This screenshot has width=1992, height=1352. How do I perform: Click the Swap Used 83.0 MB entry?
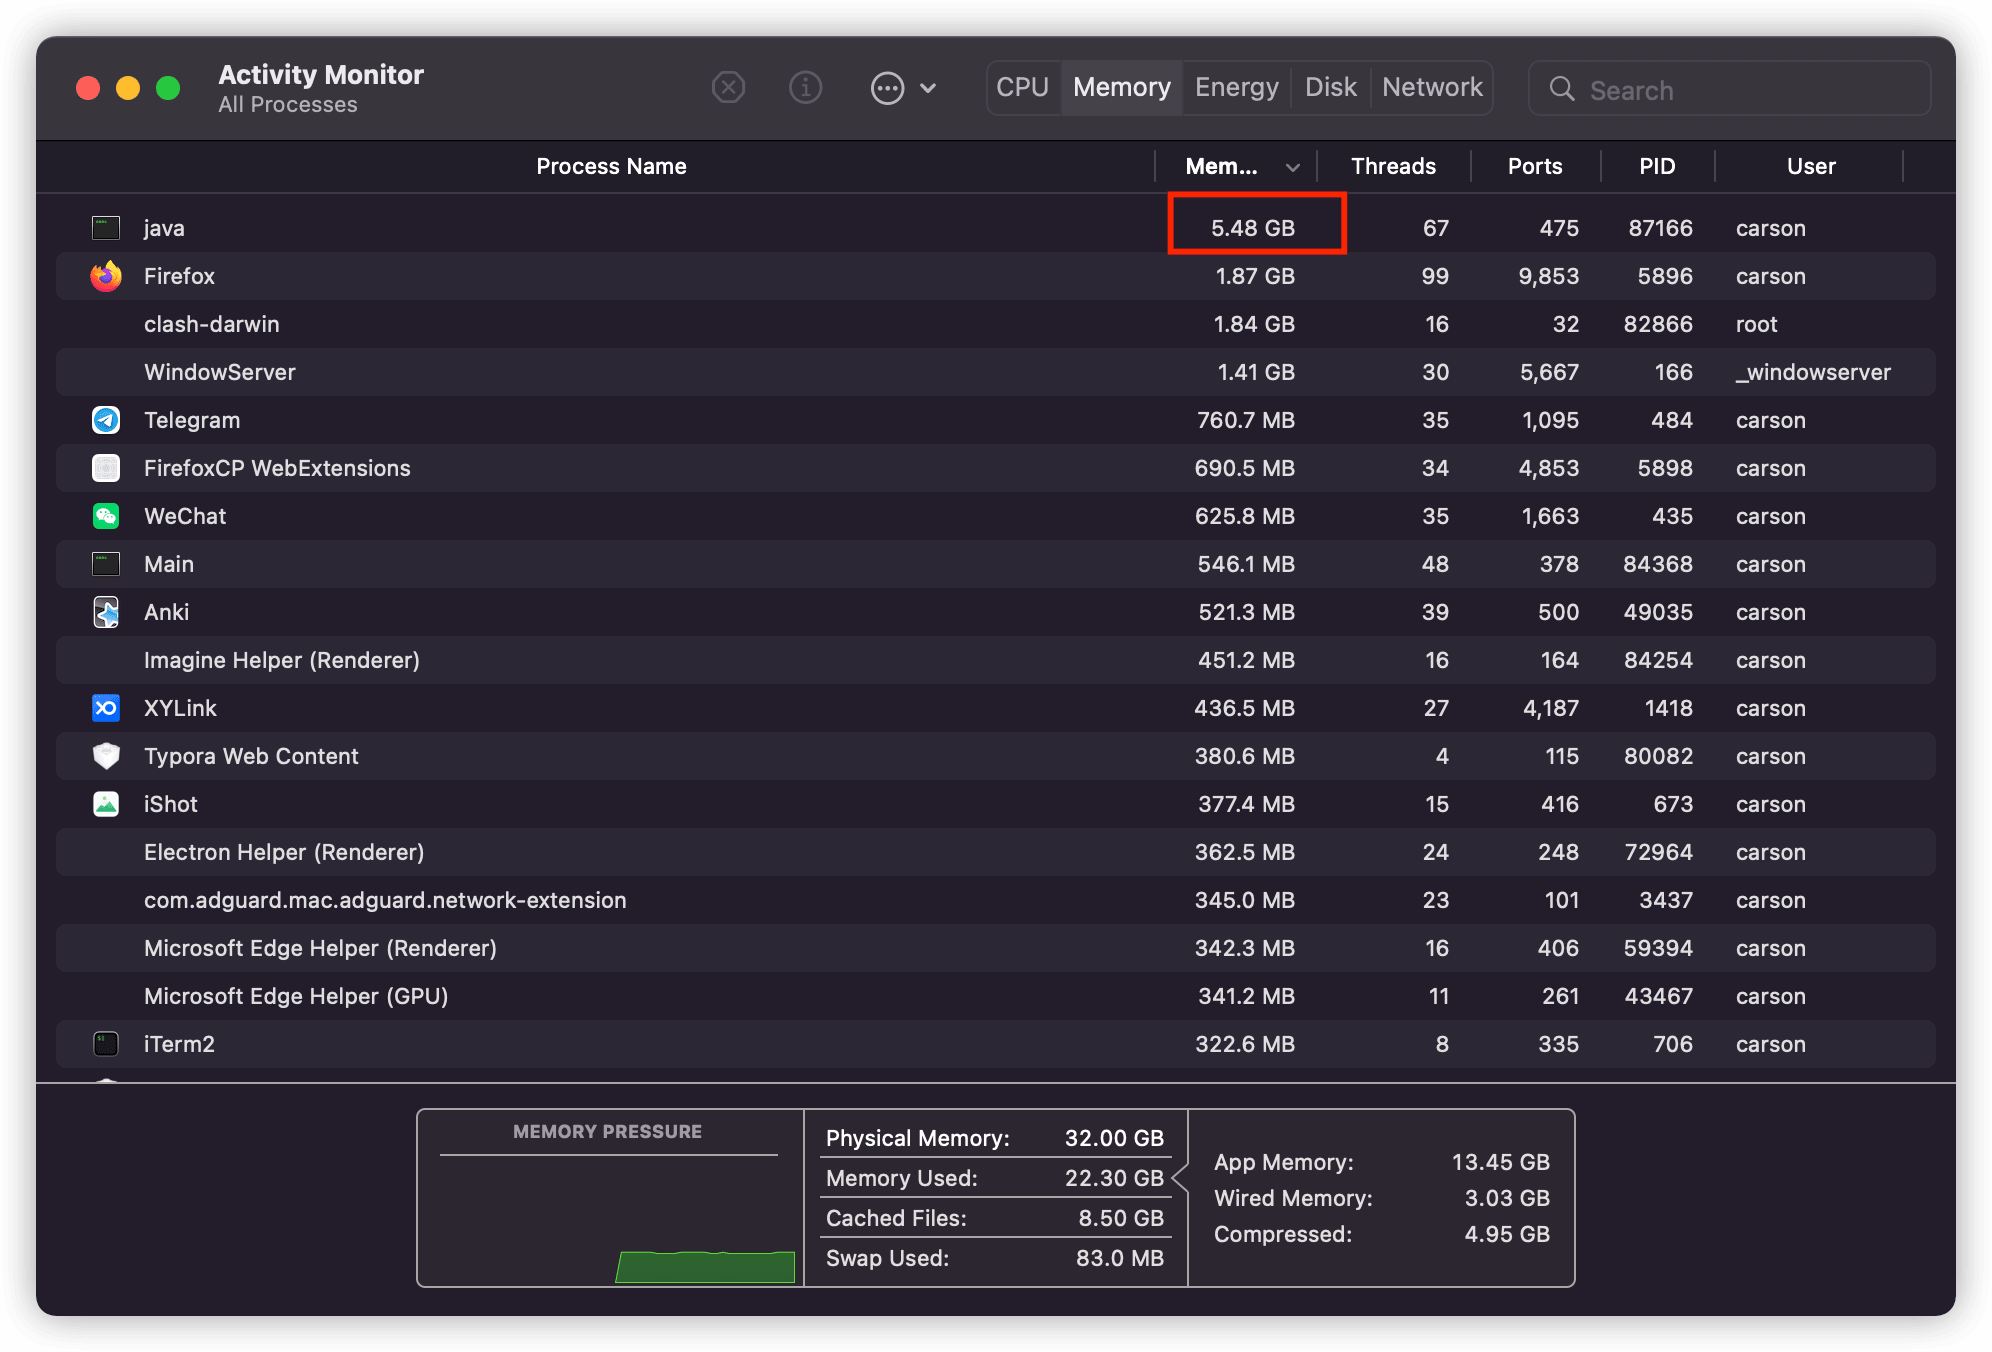[x=995, y=1258]
